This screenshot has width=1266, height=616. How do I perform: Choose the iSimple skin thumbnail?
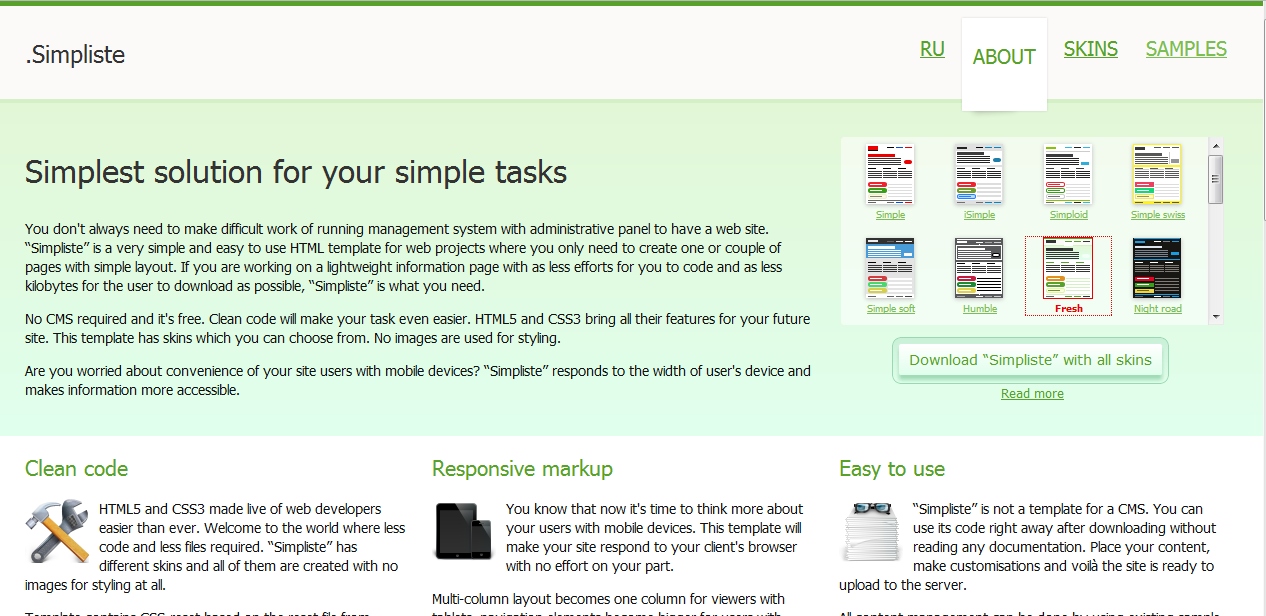(979, 175)
